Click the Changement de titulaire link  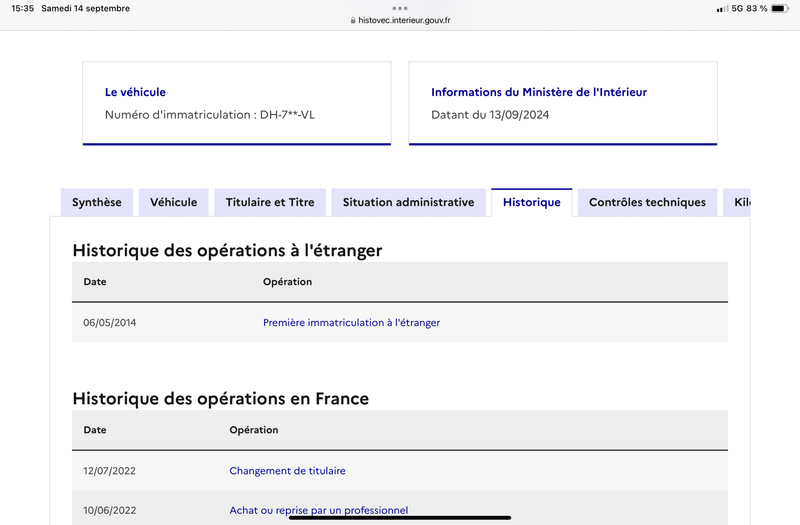coord(287,470)
